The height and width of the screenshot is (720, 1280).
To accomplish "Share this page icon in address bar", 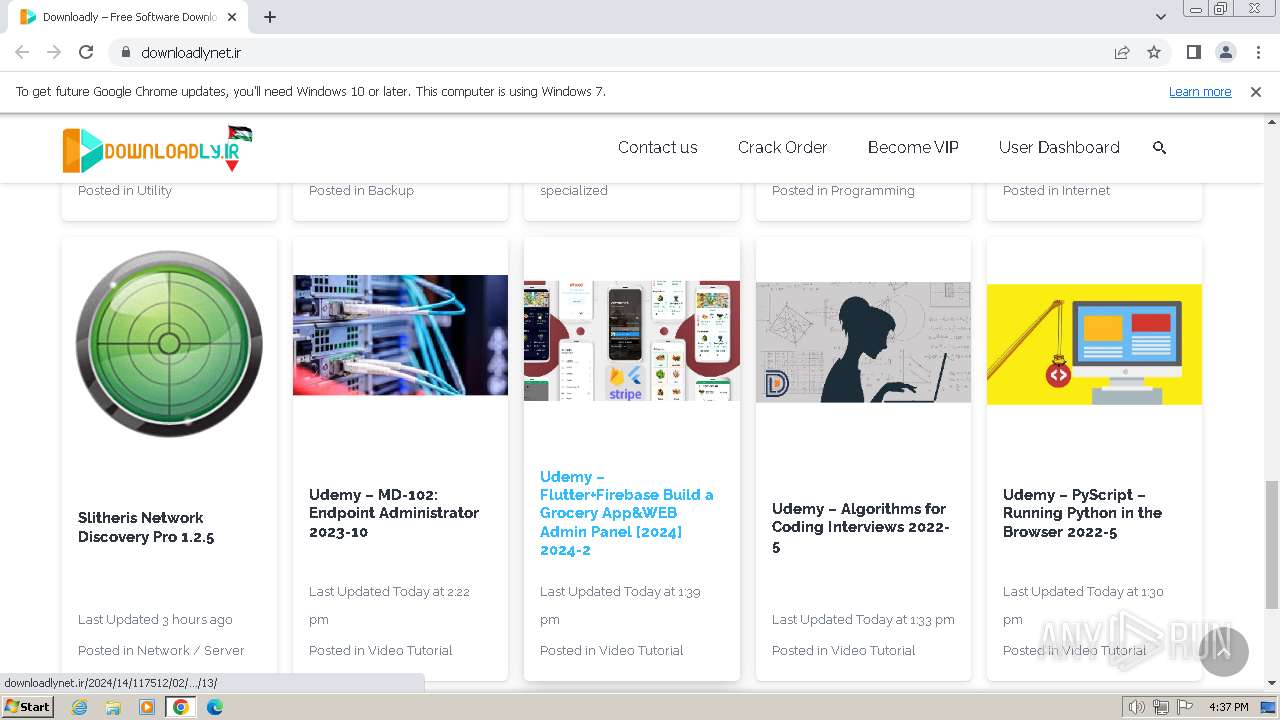I will [x=1122, y=52].
